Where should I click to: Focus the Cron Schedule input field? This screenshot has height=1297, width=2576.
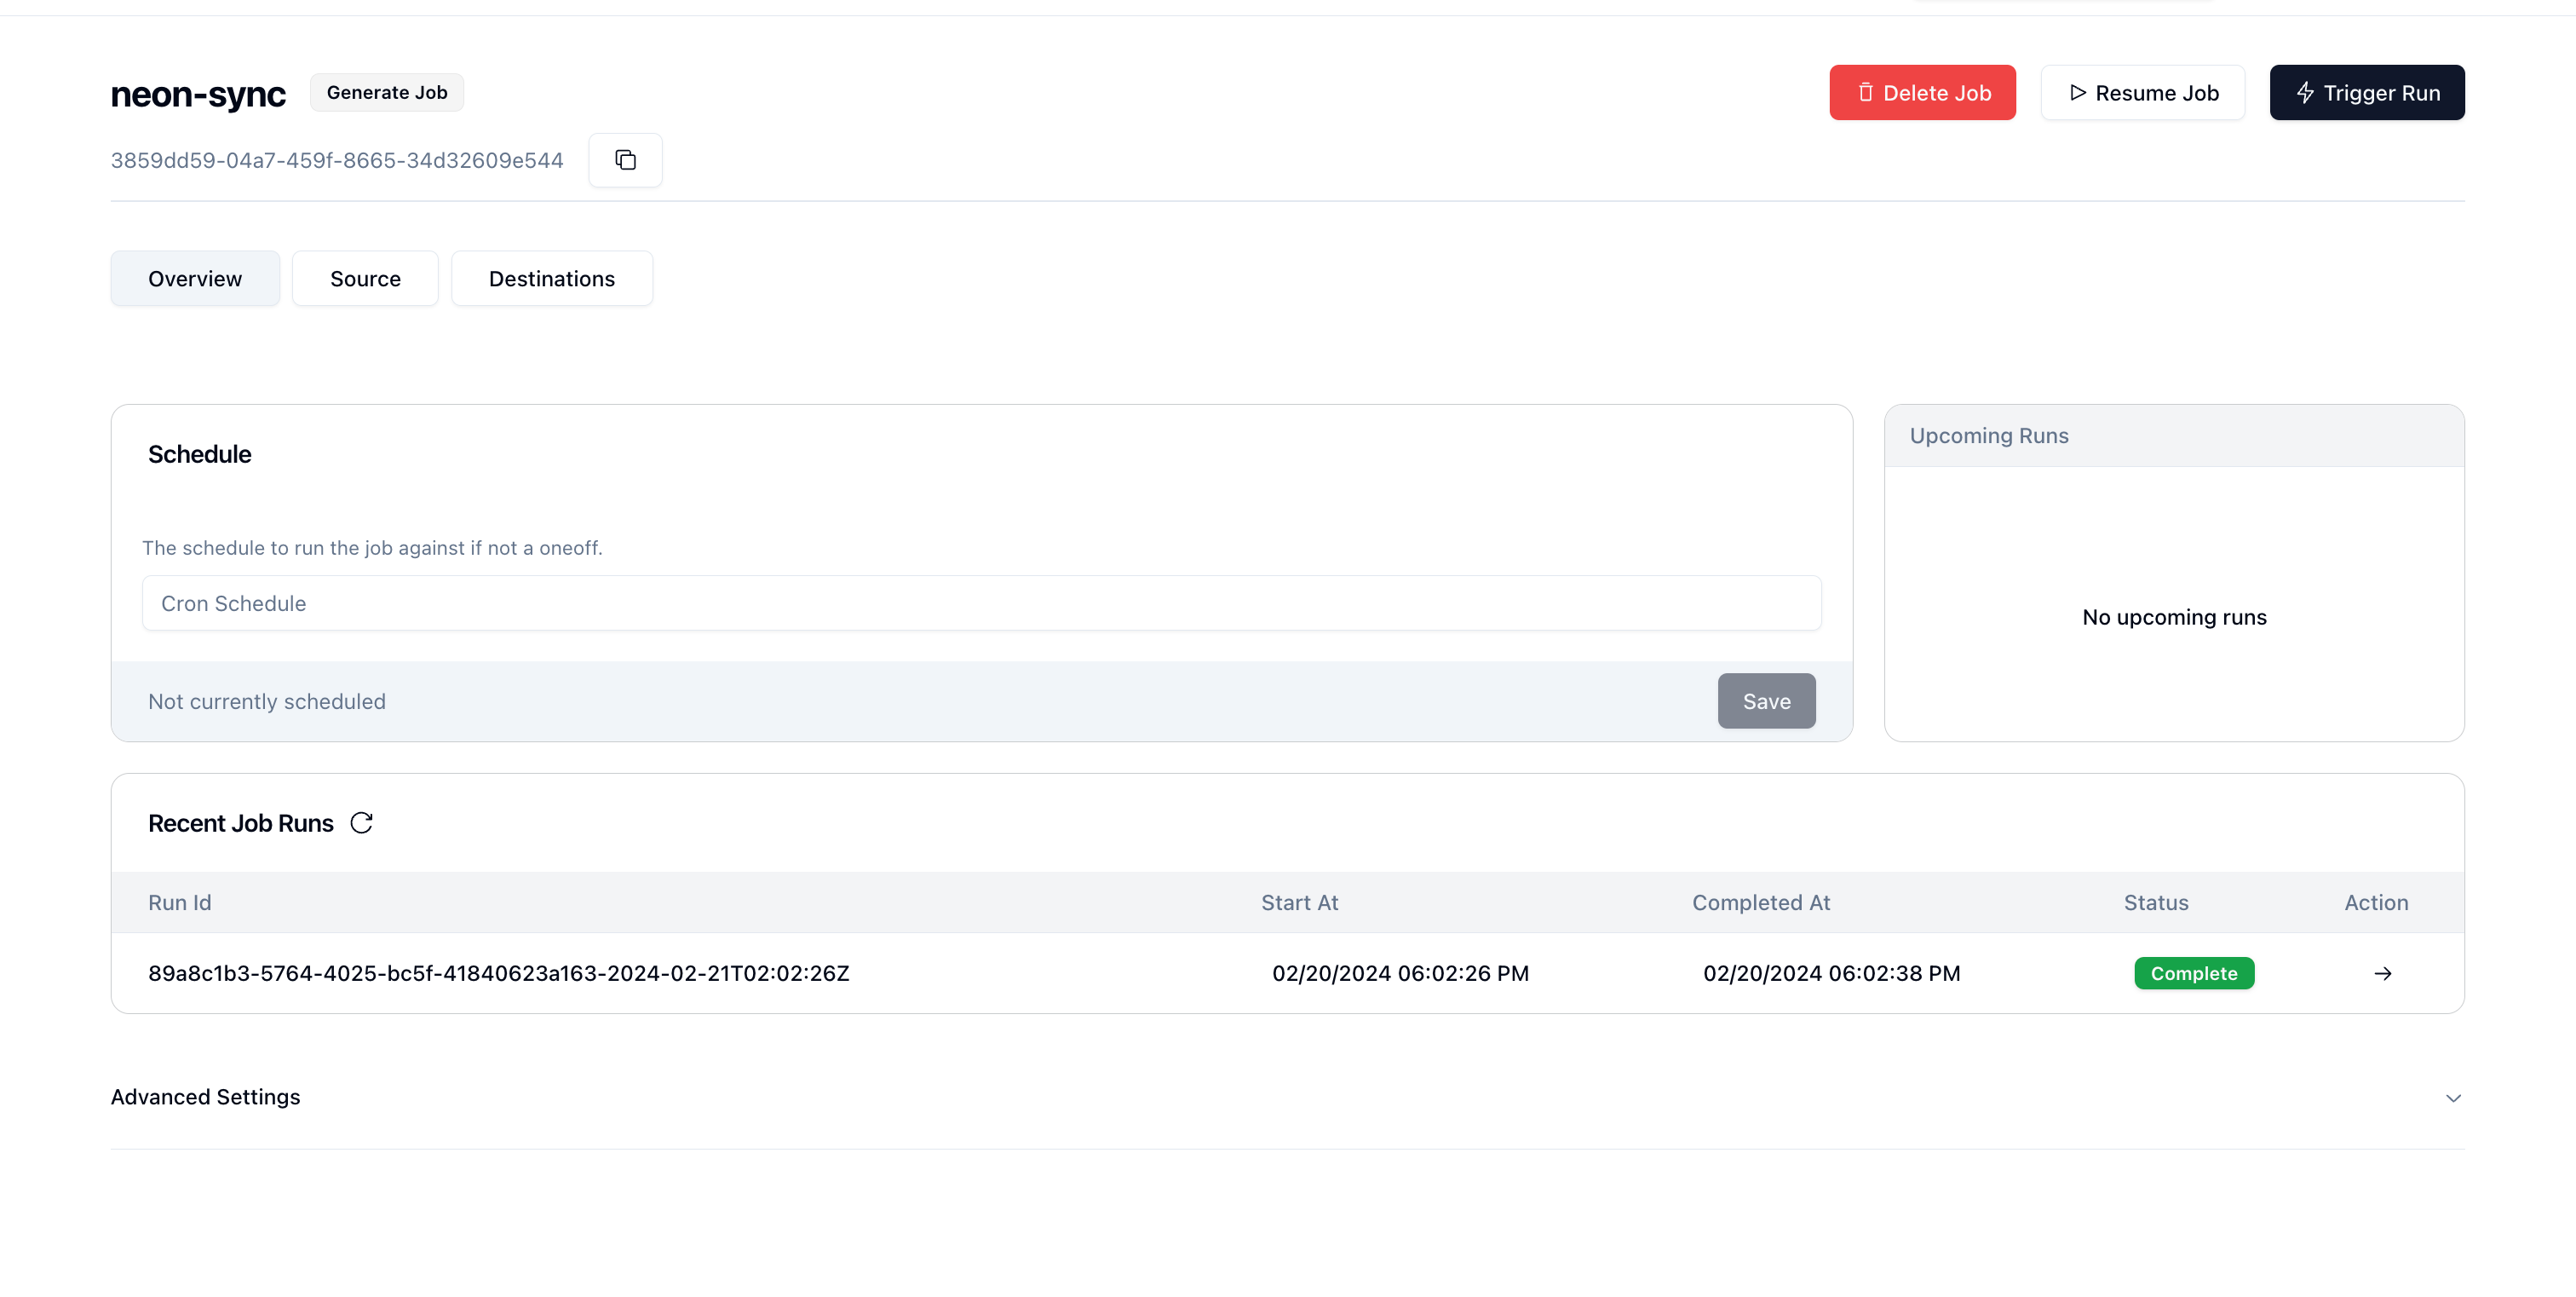click(981, 603)
